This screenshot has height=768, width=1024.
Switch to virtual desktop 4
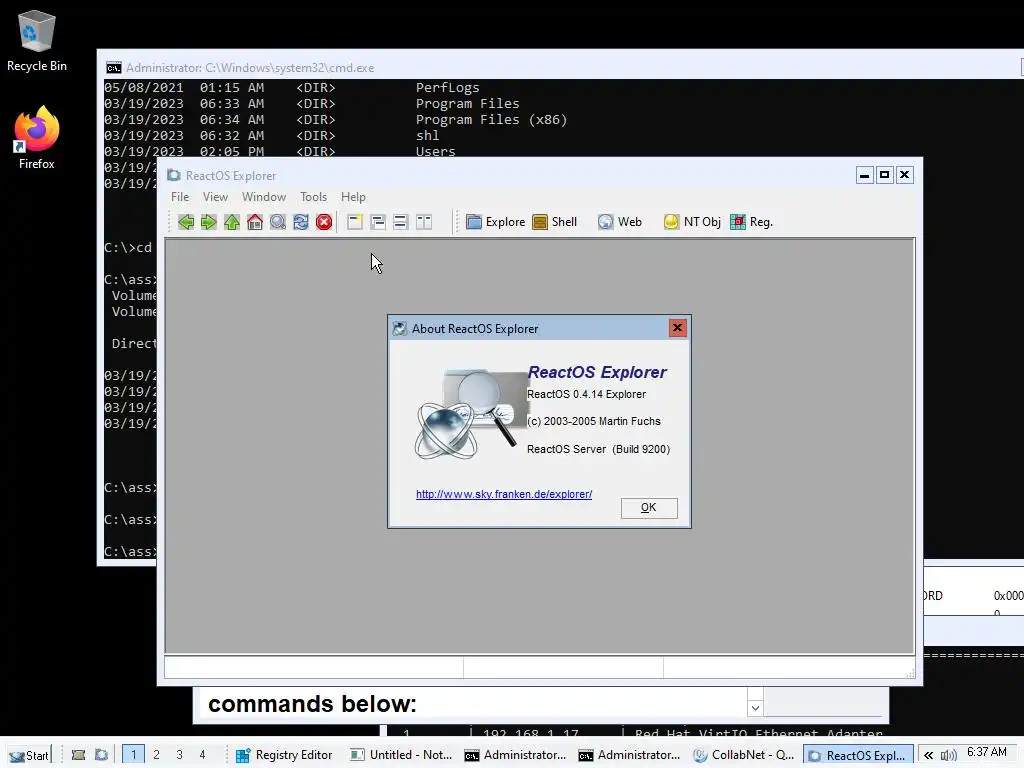(x=202, y=755)
